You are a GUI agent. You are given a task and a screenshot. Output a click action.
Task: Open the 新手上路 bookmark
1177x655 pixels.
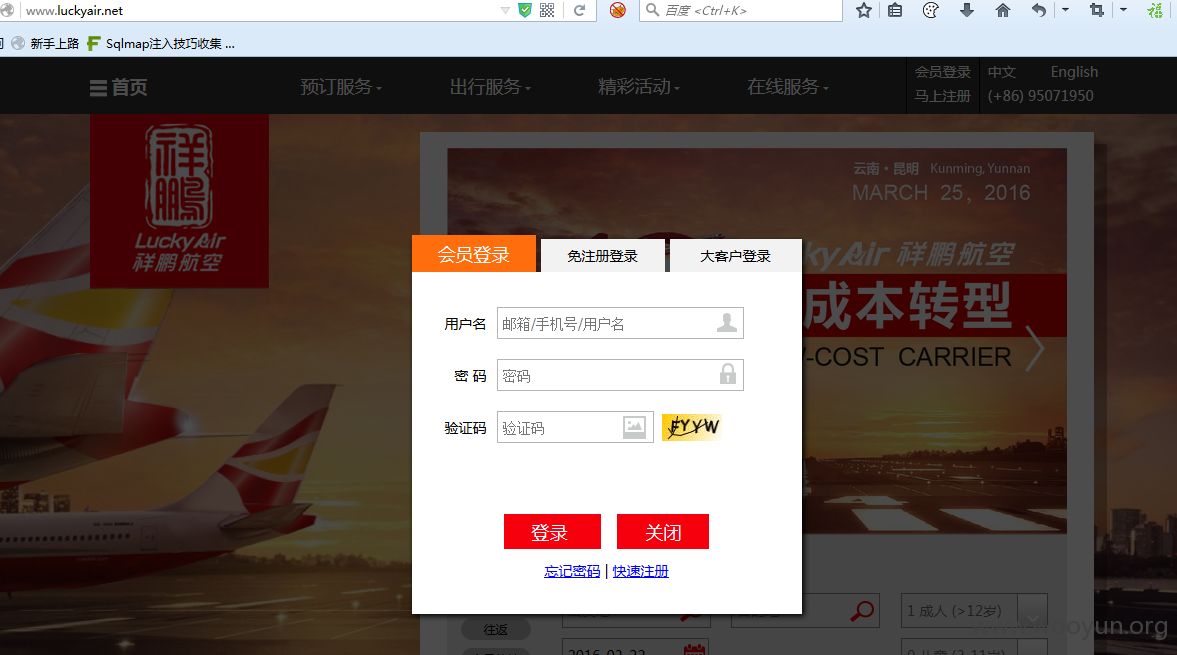(46, 44)
